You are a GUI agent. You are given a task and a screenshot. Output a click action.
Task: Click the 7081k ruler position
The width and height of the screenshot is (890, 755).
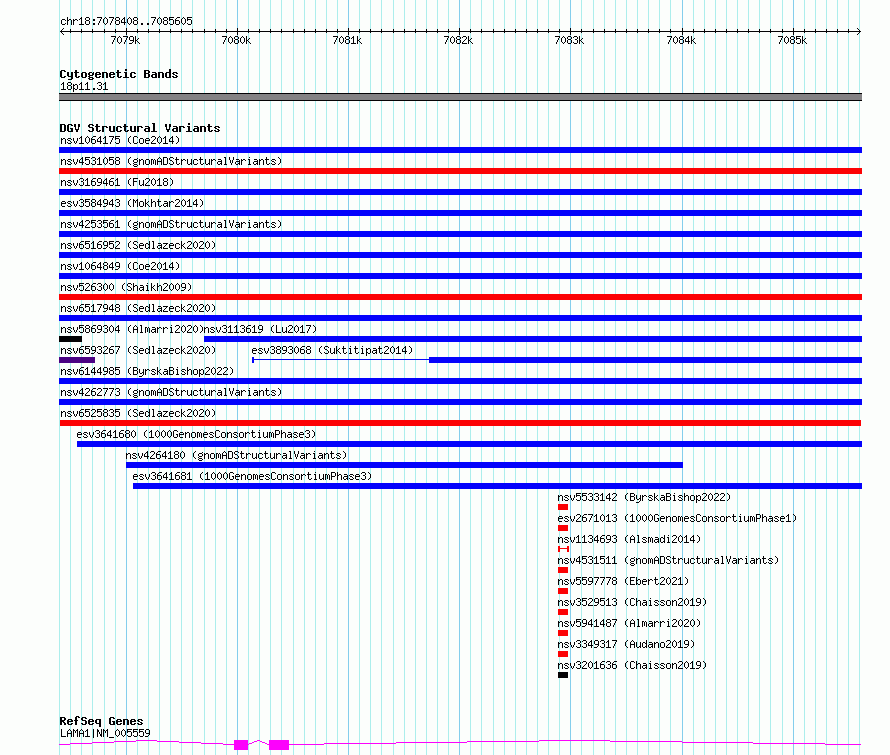347,40
